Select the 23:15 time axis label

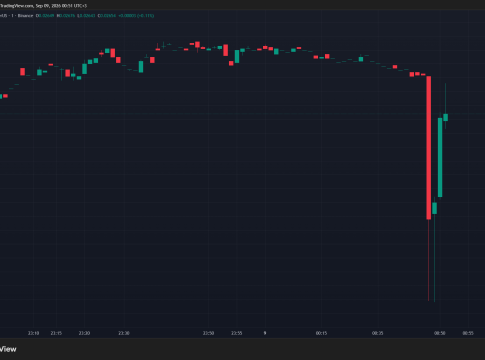click(56, 333)
